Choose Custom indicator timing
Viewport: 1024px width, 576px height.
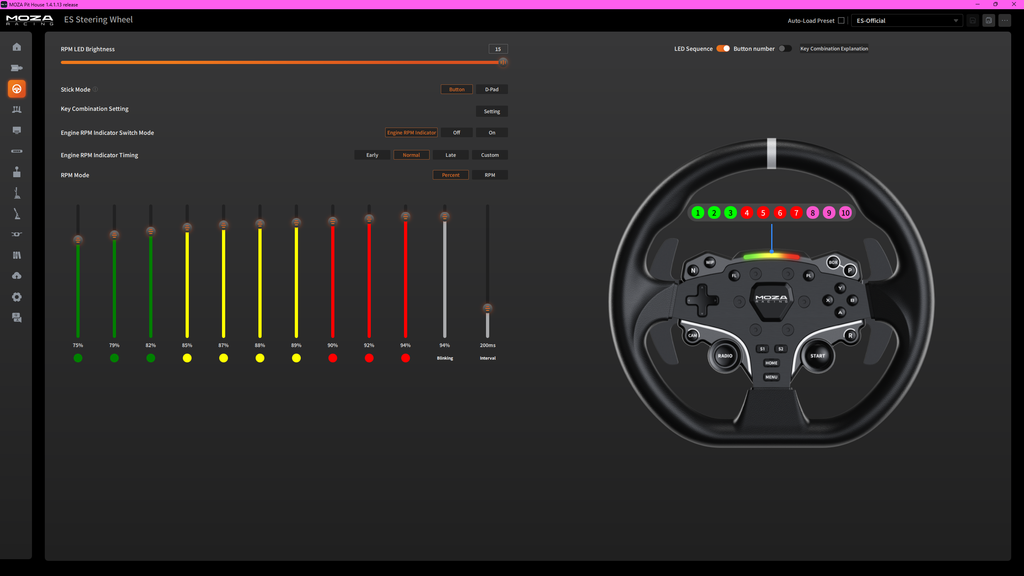(x=490, y=155)
